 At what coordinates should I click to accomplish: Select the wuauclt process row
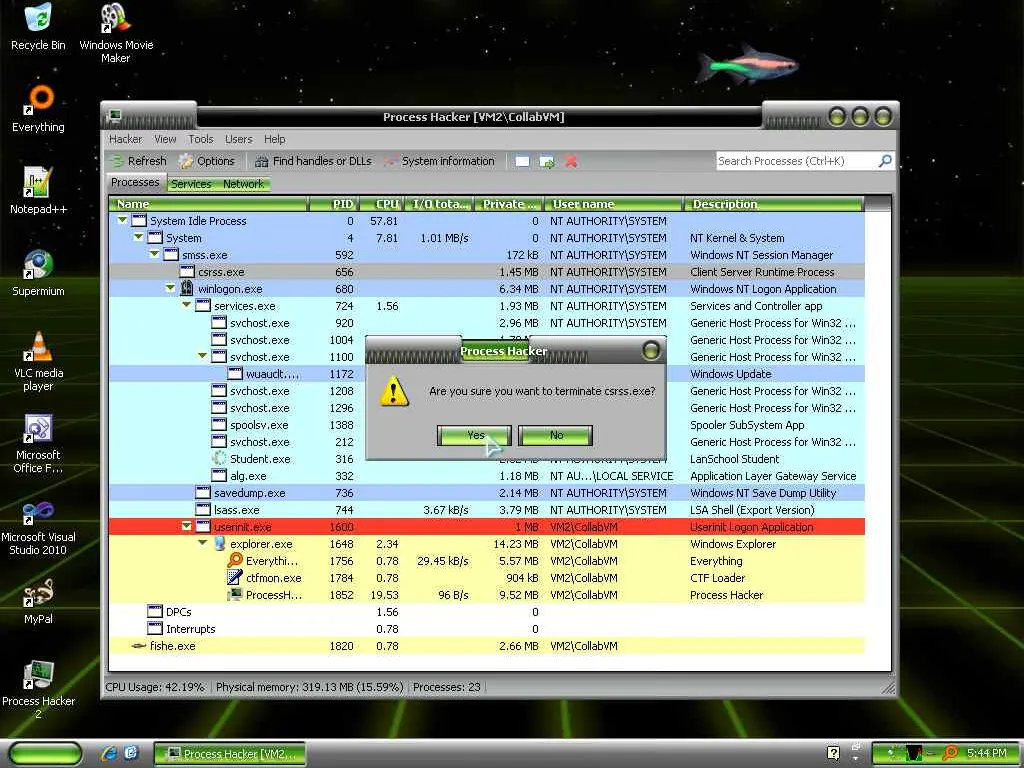pyautogui.click(x=487, y=374)
